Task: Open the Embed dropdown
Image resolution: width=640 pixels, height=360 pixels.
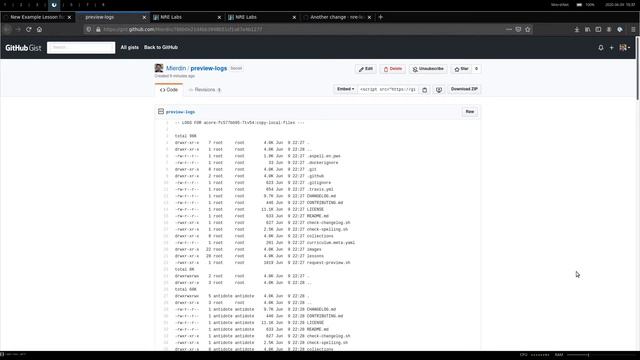Action: pos(345,89)
